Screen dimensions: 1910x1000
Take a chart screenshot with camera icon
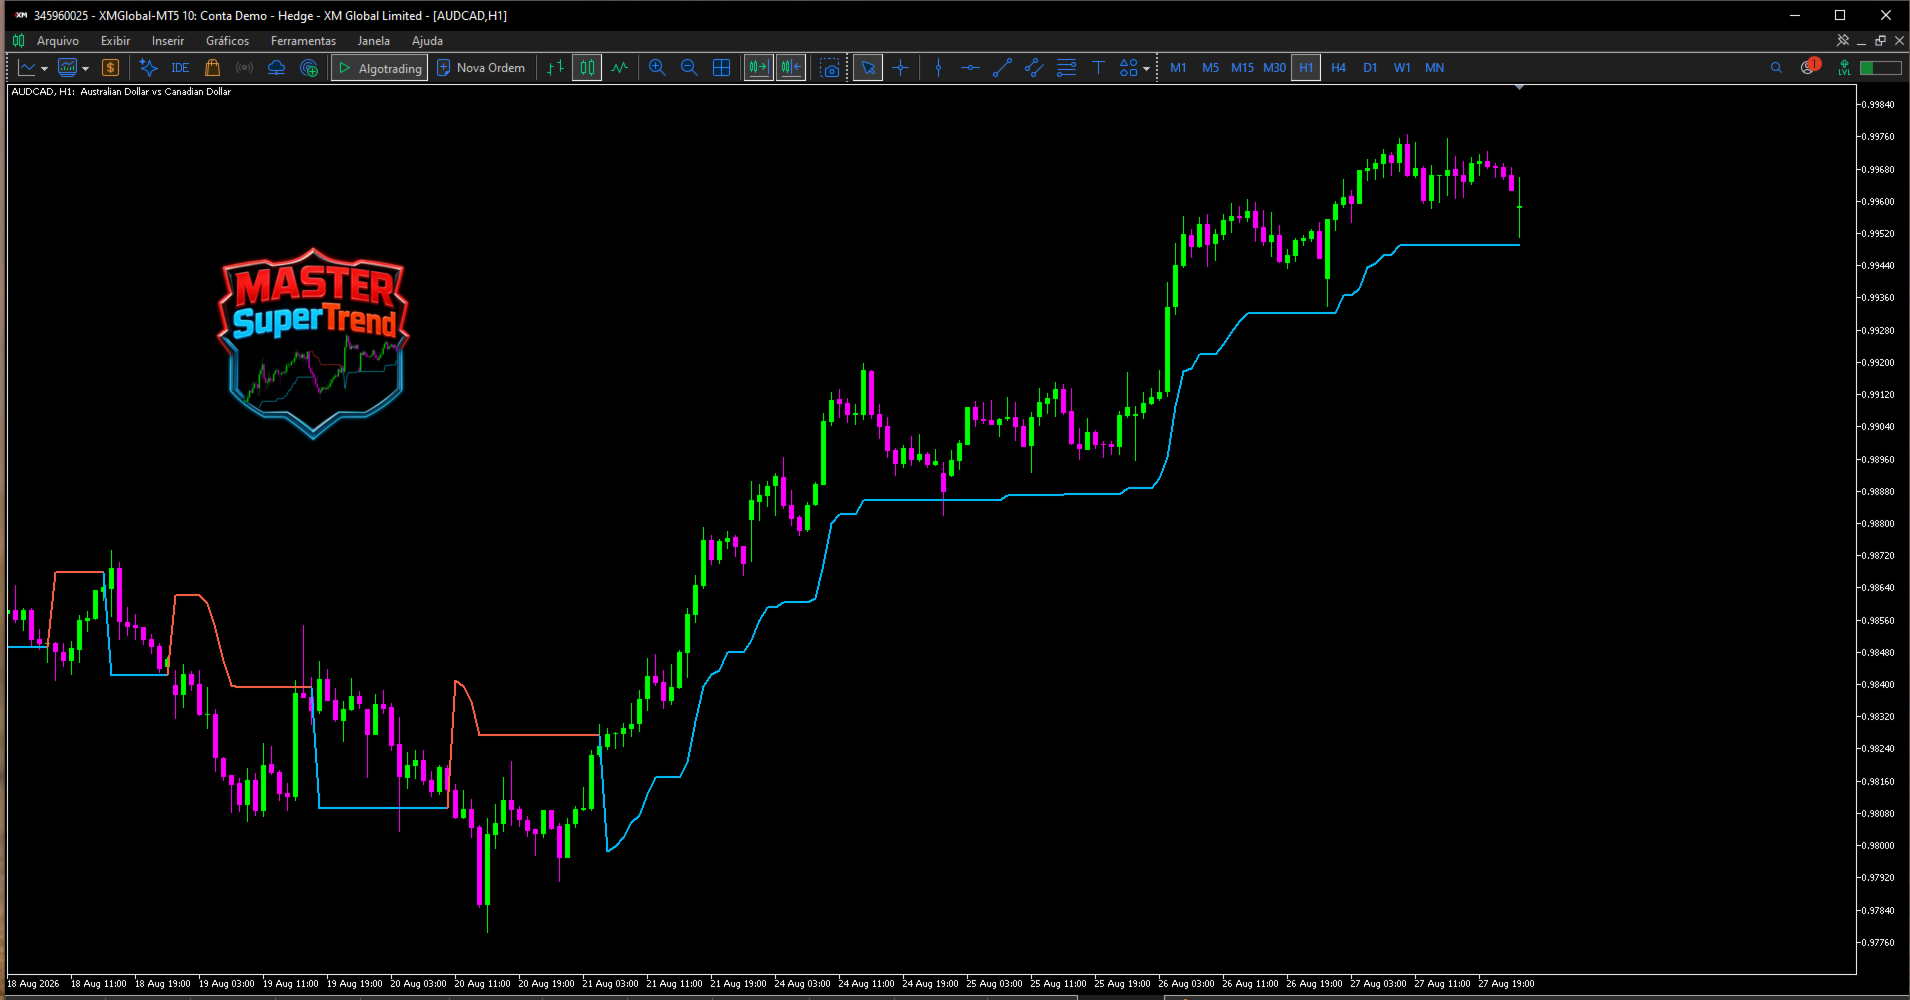pos(830,68)
